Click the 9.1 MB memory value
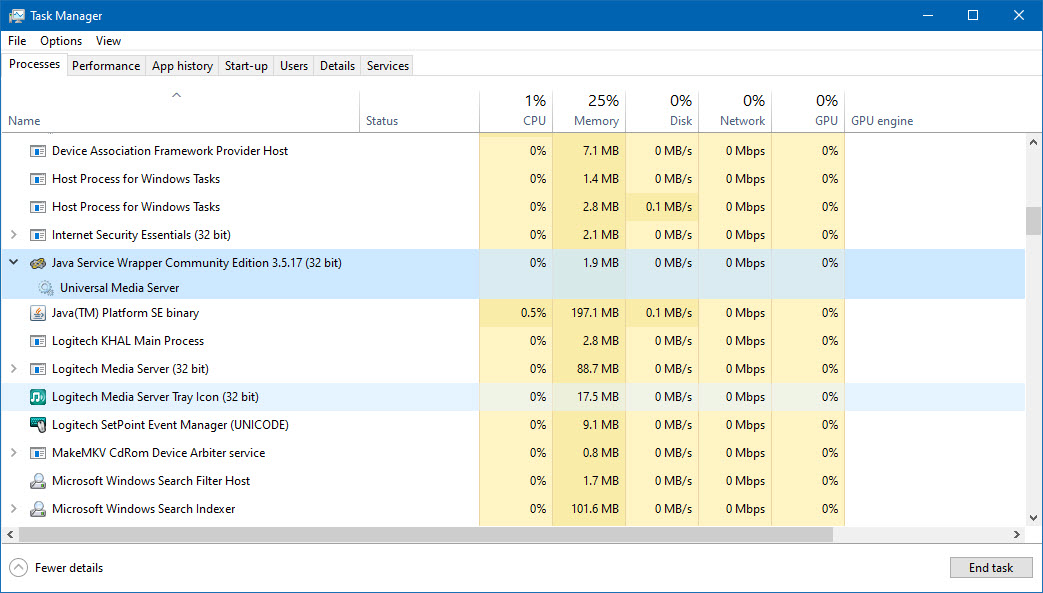 click(601, 425)
